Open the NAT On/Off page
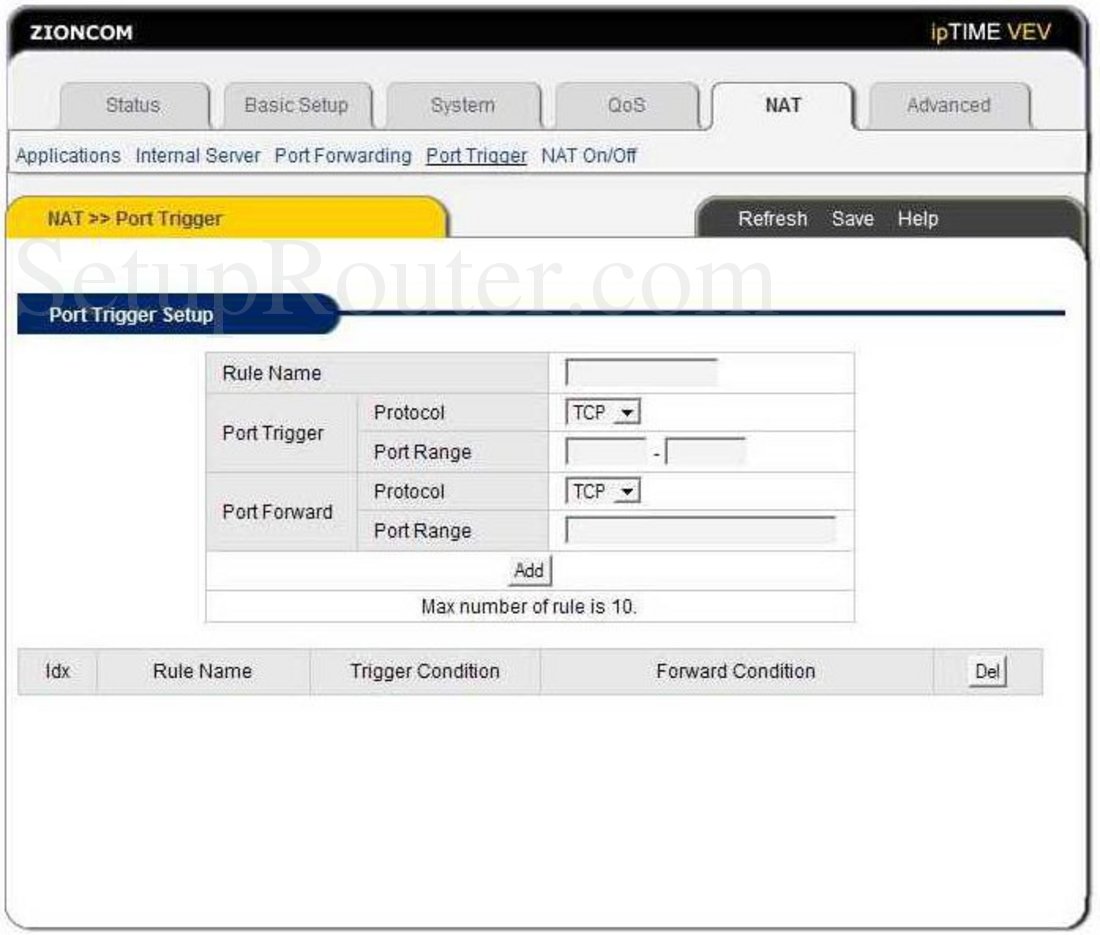The height and width of the screenshot is (935, 1100). 589,156
